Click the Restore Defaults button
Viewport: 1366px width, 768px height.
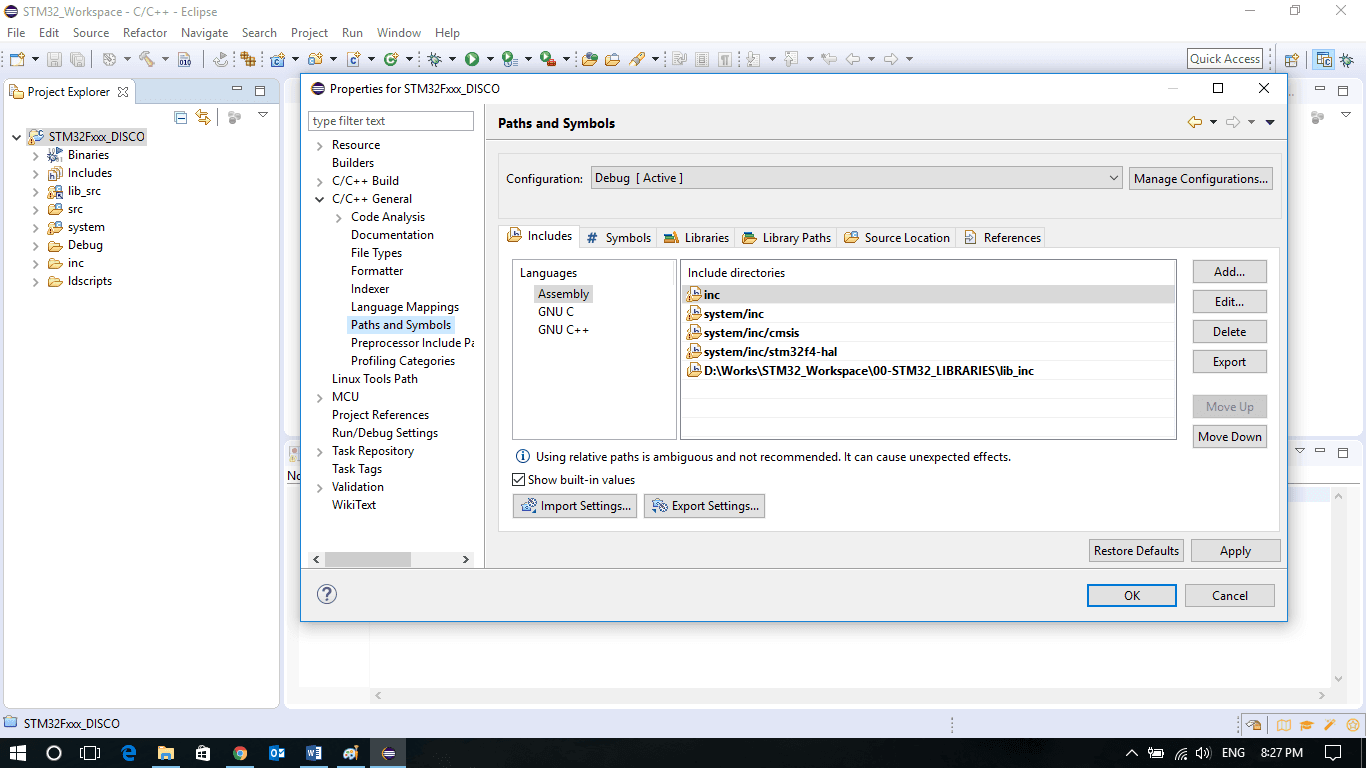coord(1136,550)
